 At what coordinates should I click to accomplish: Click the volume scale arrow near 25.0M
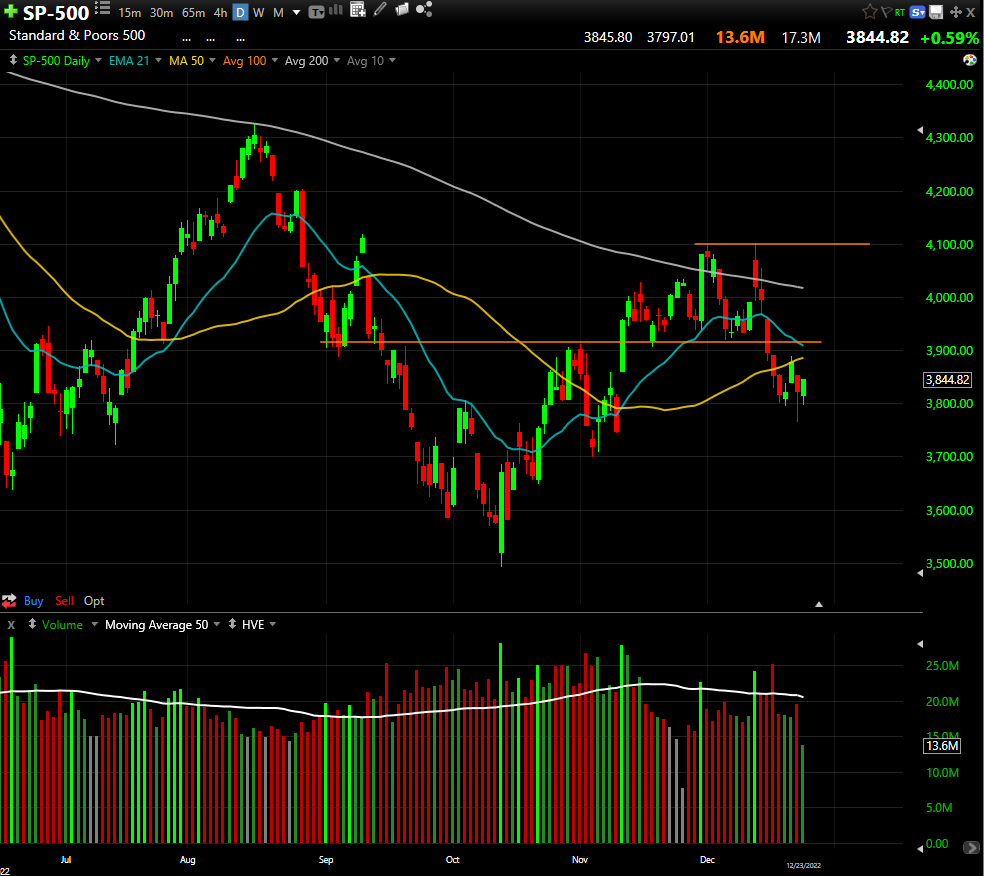[x=920, y=644]
